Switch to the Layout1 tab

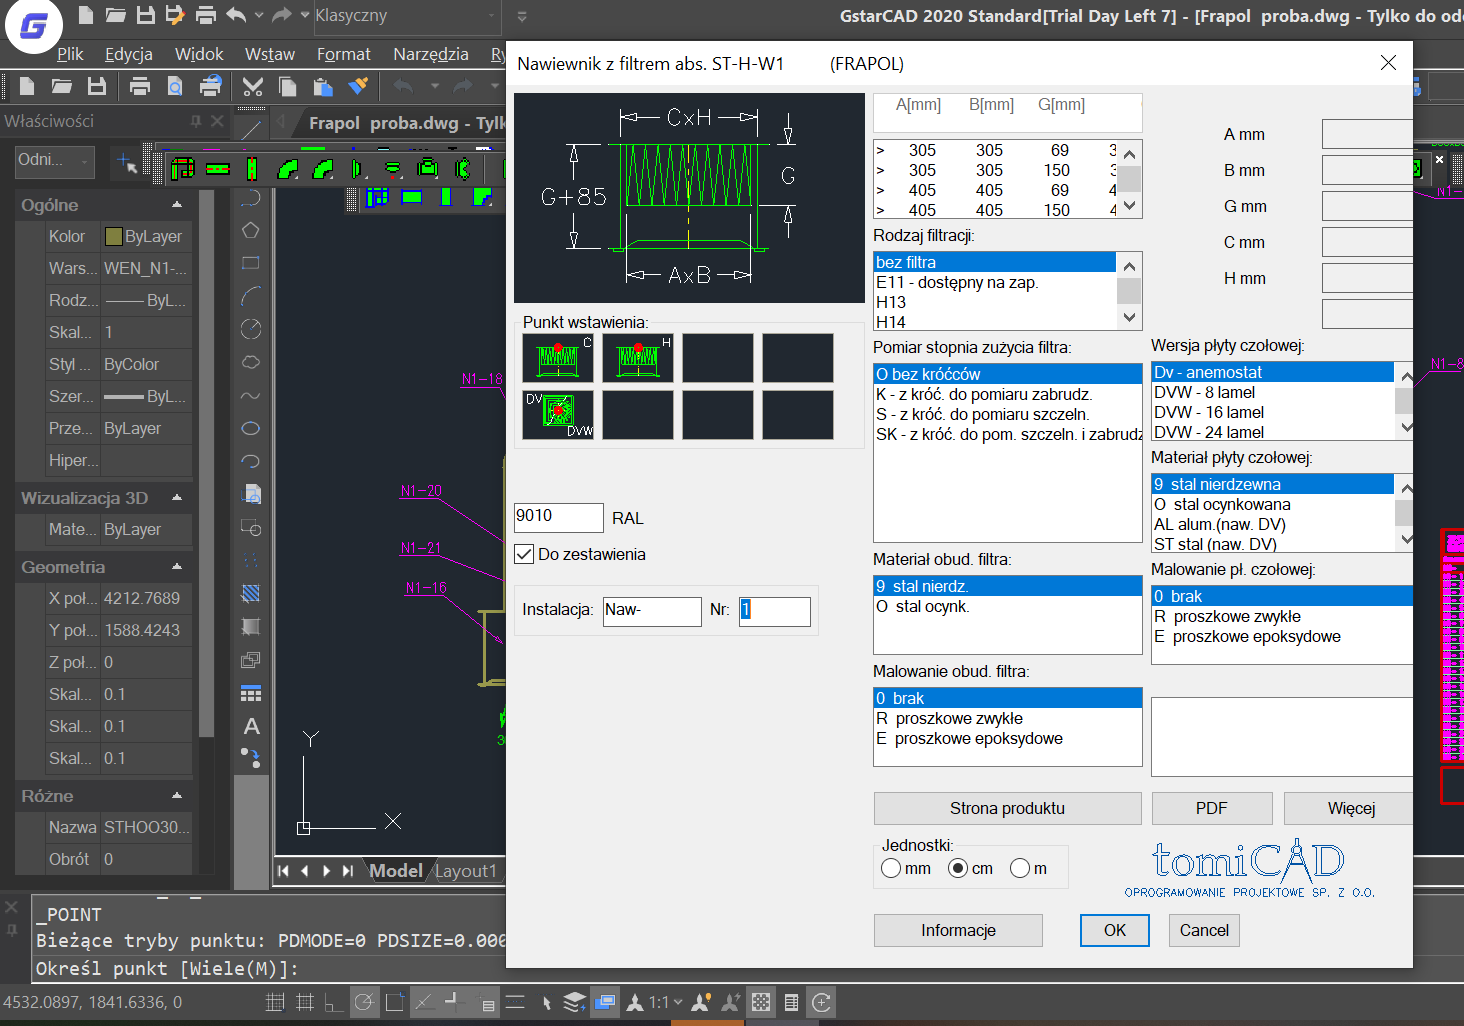tap(465, 871)
